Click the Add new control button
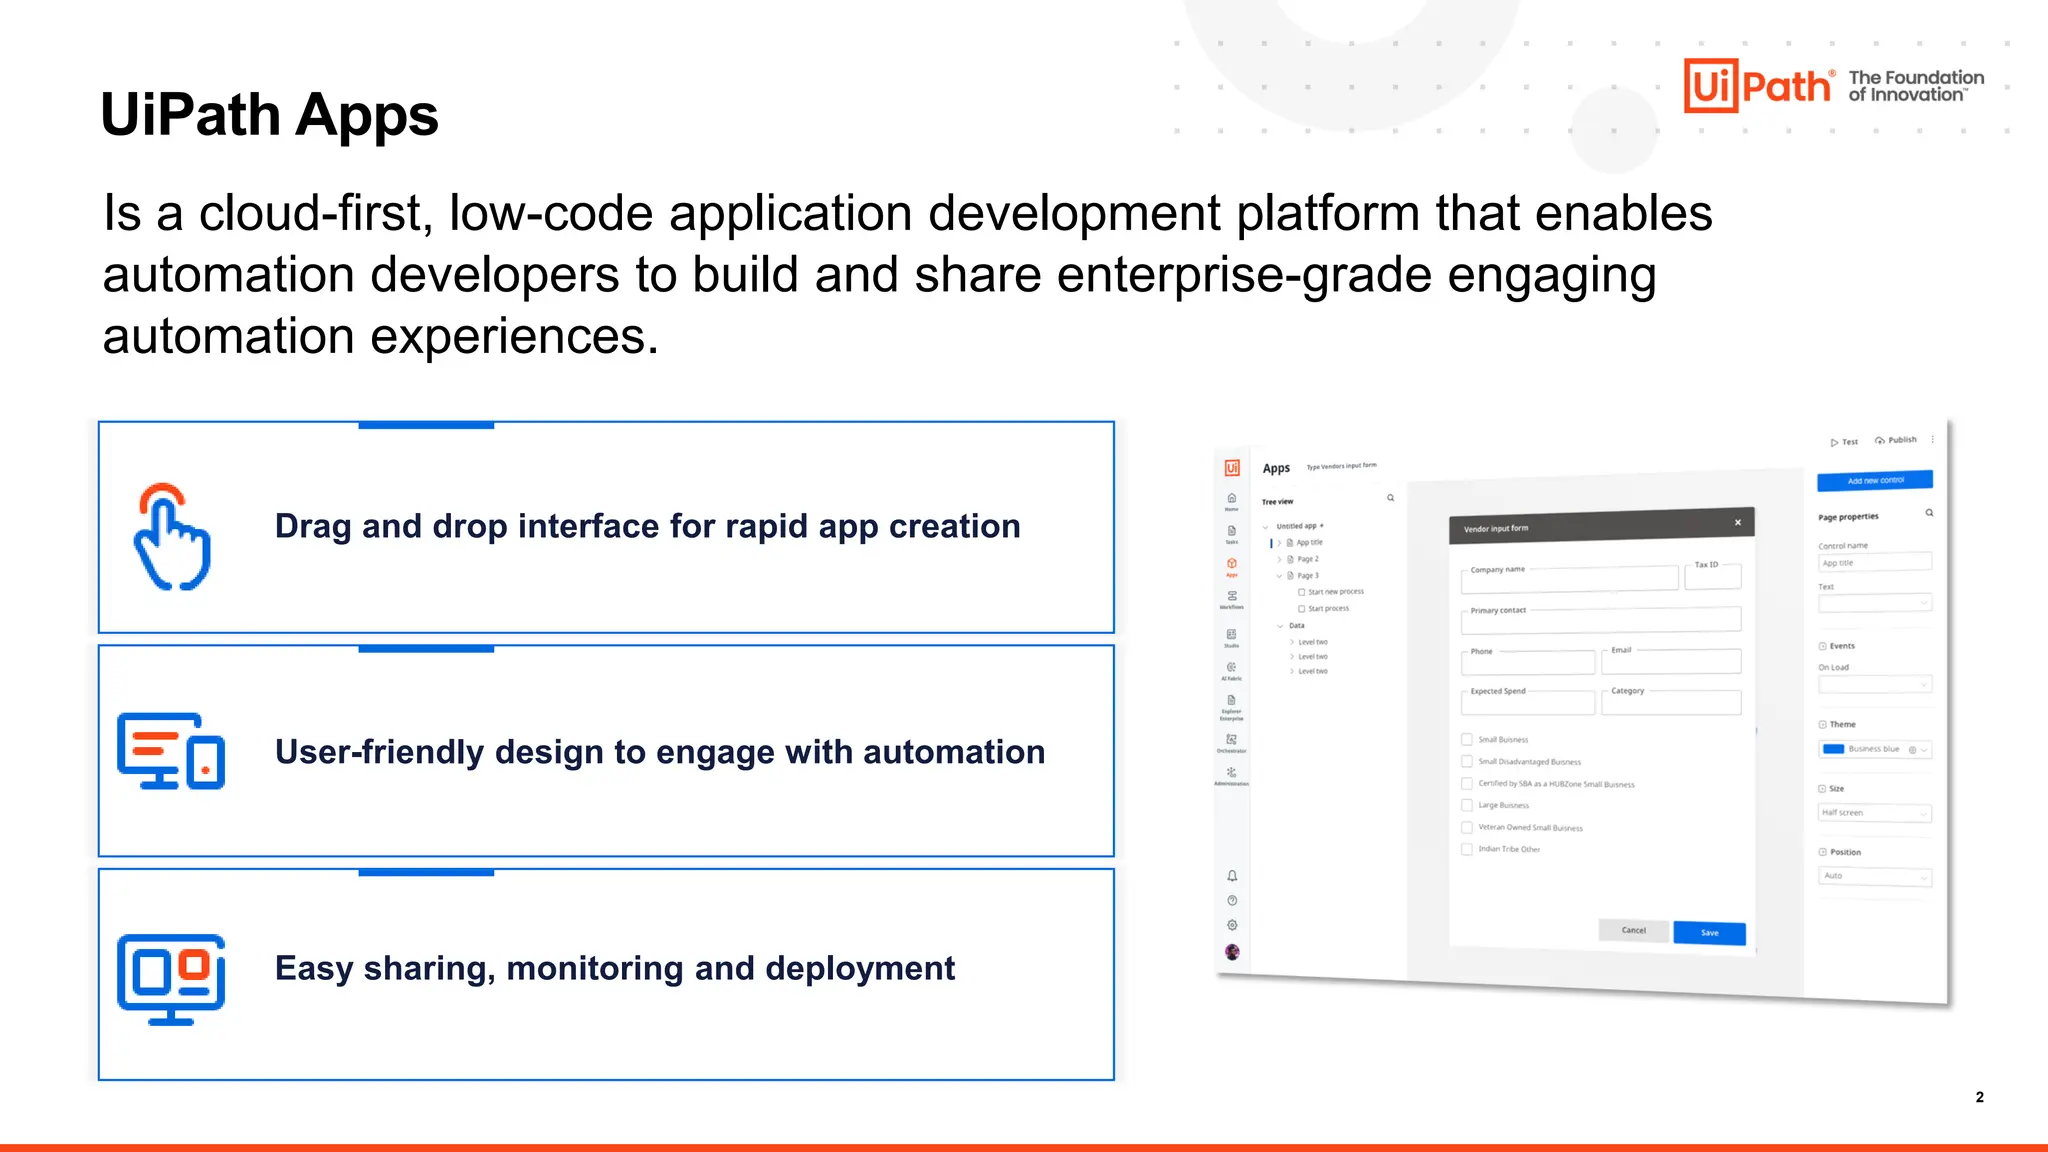Image resolution: width=2048 pixels, height=1152 pixels. (x=1874, y=480)
